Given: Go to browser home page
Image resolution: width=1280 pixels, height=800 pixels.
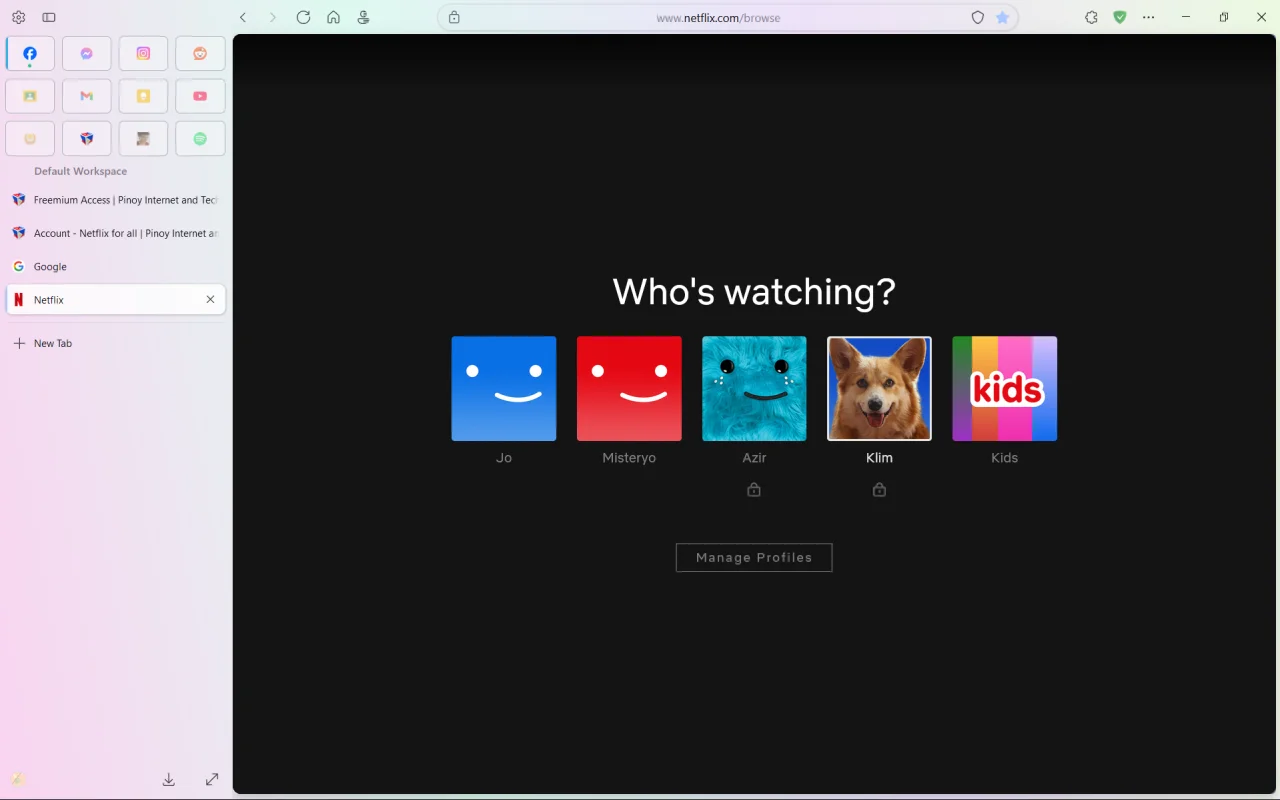Looking at the screenshot, I should point(333,17).
